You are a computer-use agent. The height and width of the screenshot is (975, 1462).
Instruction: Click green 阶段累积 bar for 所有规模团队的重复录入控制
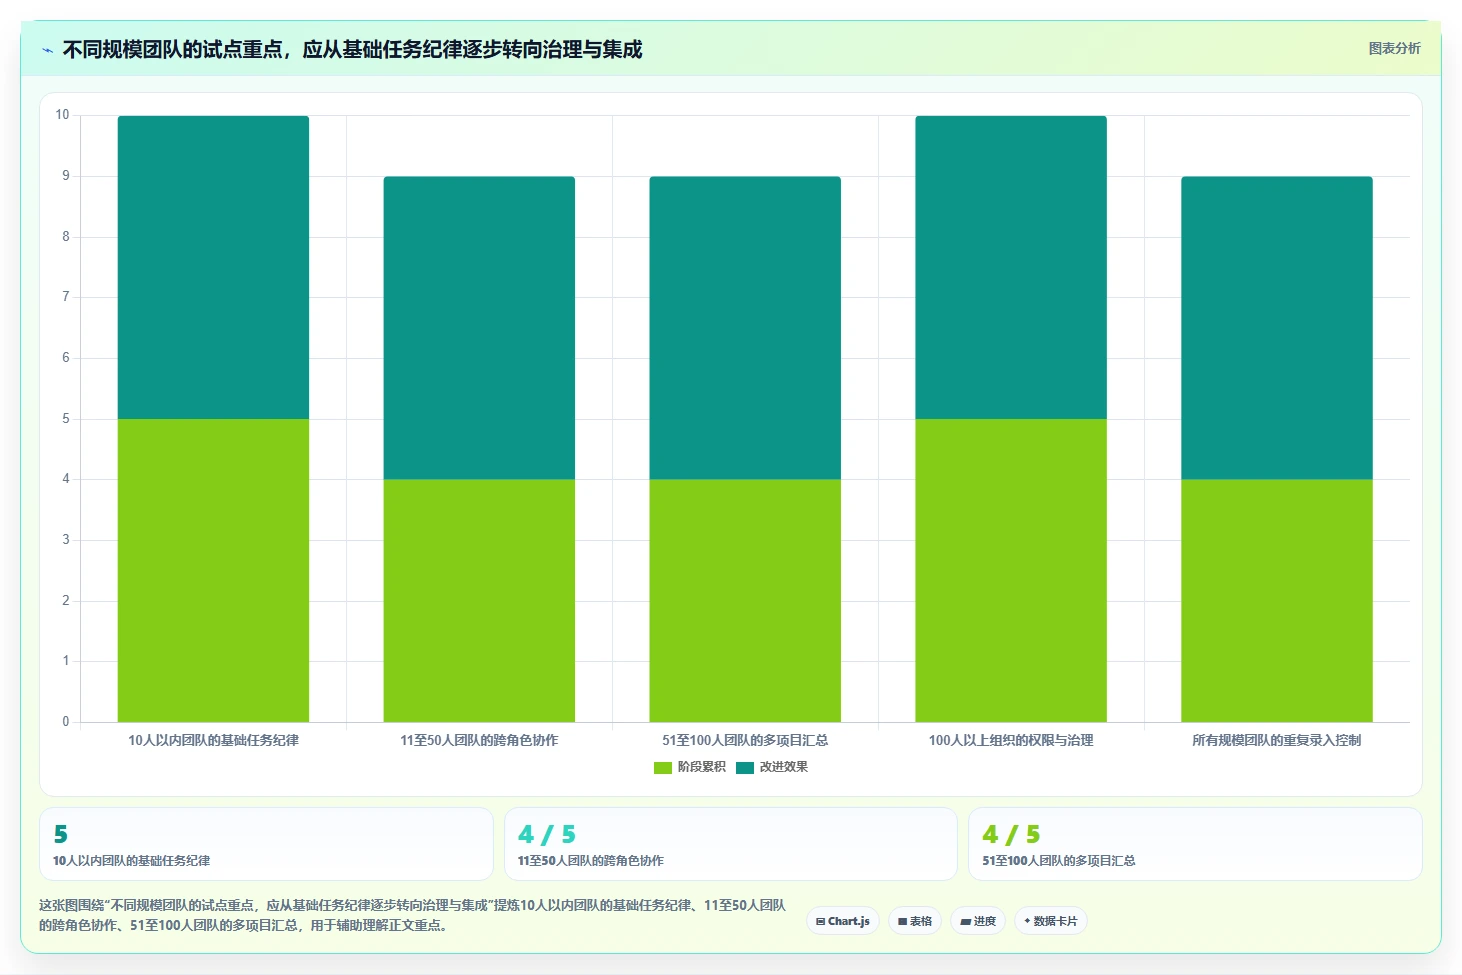coord(1277,600)
